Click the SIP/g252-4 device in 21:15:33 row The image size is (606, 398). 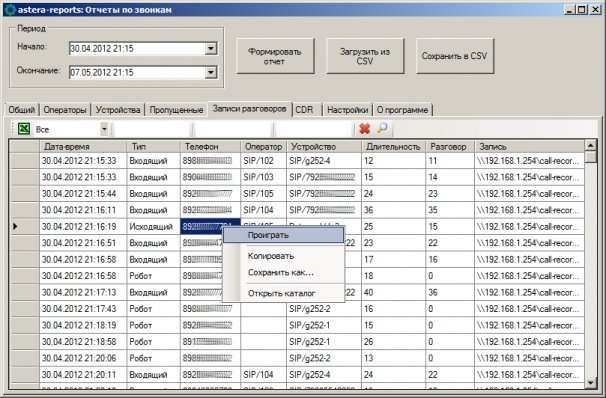[324, 161]
